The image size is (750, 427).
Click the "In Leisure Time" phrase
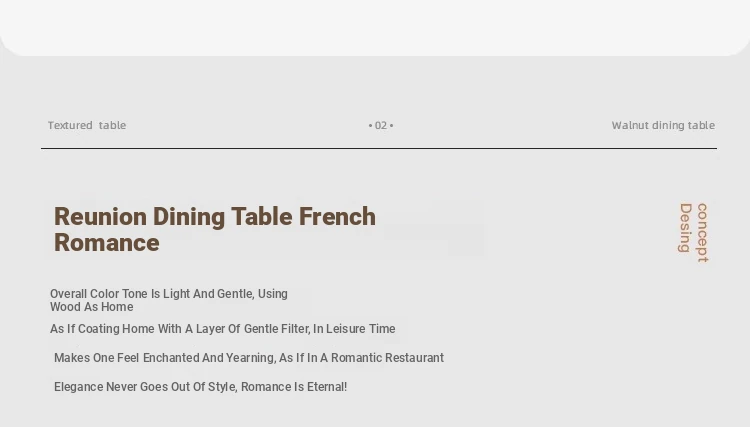(354, 329)
